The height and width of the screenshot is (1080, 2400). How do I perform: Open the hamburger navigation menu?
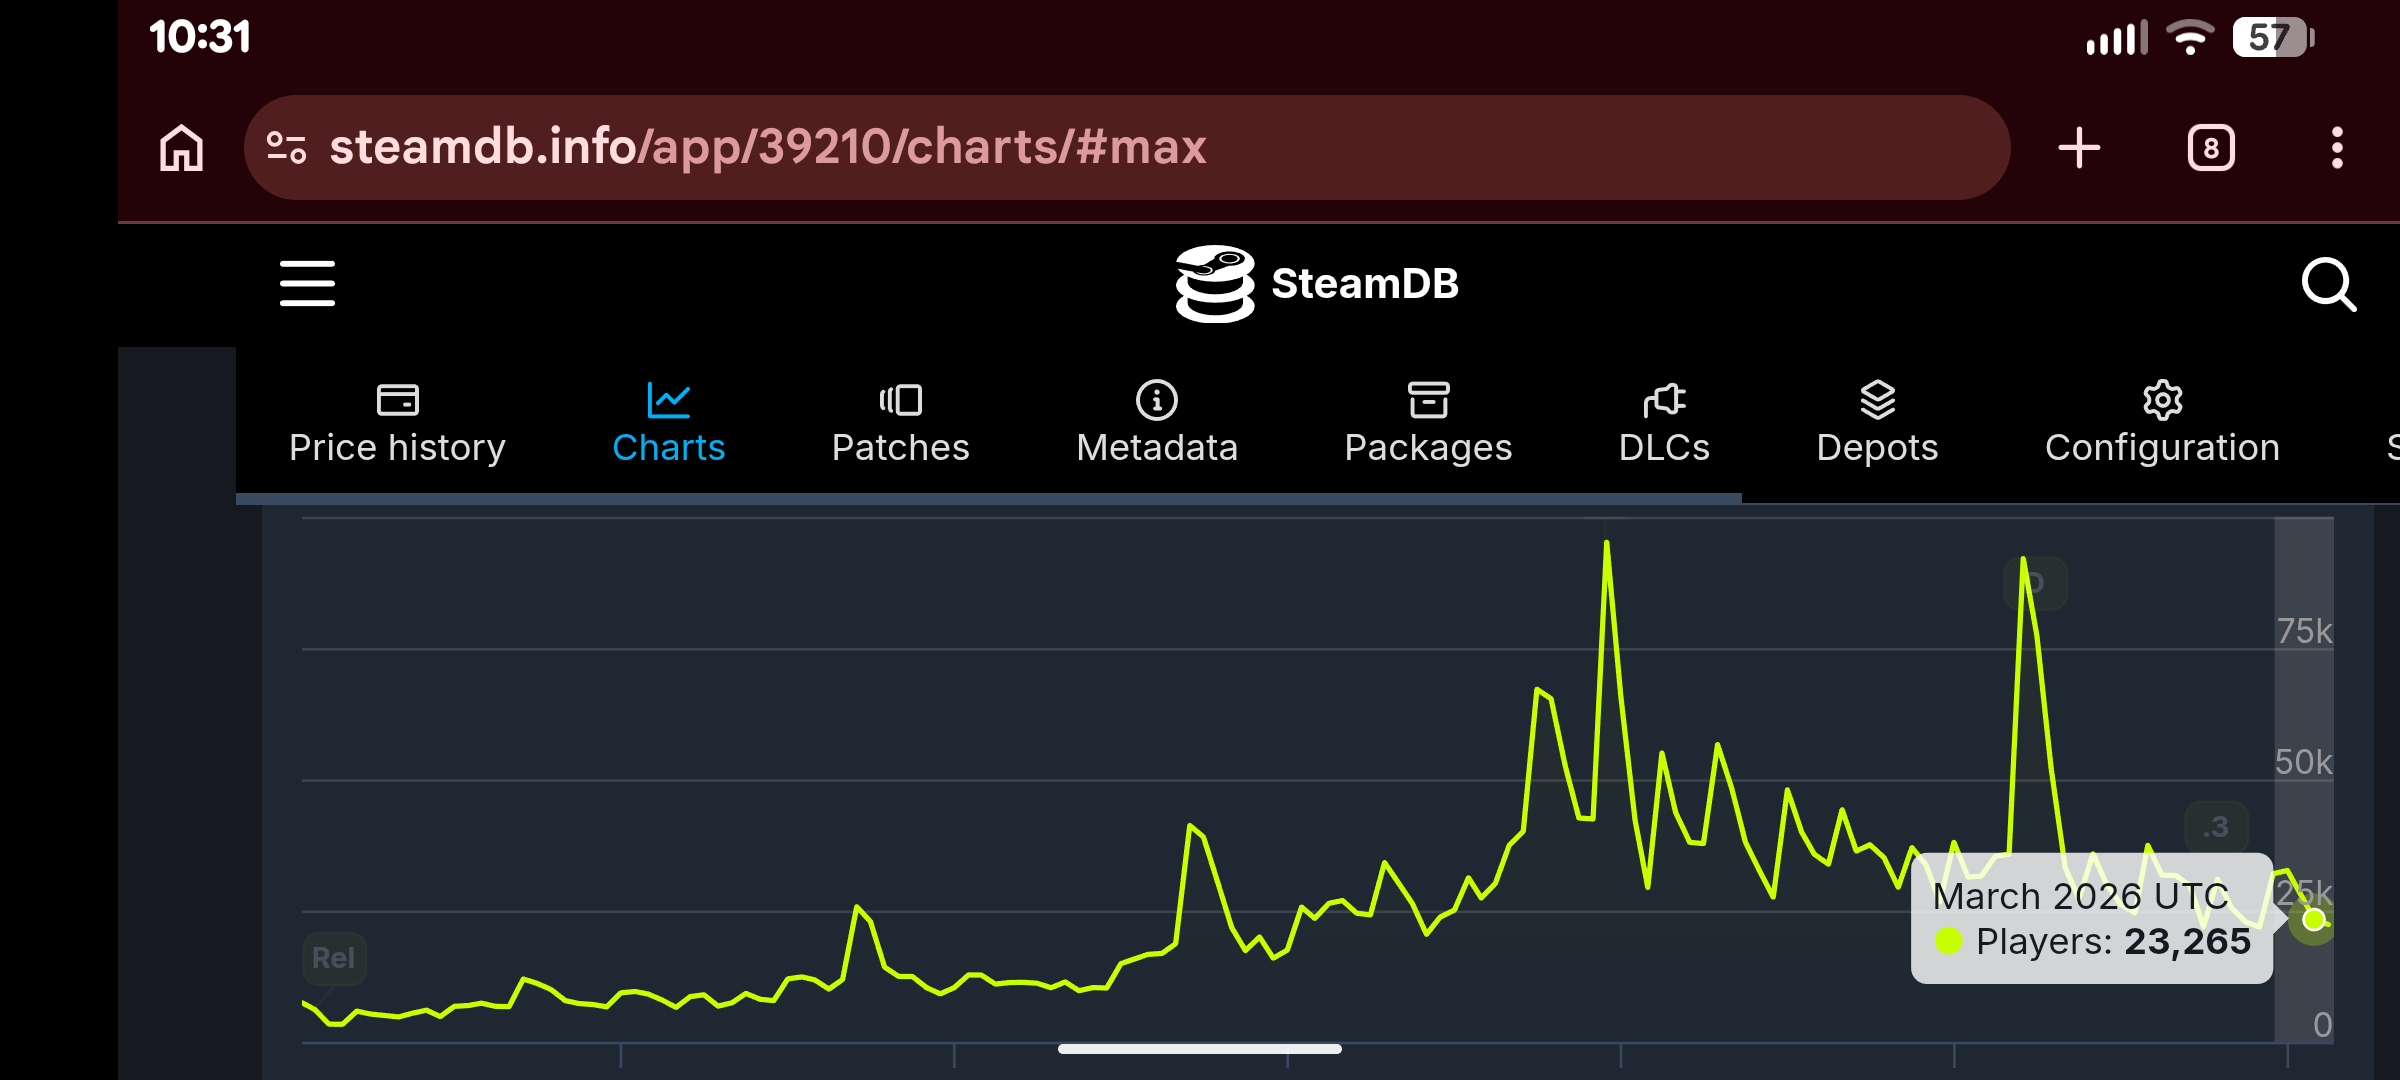click(x=307, y=284)
